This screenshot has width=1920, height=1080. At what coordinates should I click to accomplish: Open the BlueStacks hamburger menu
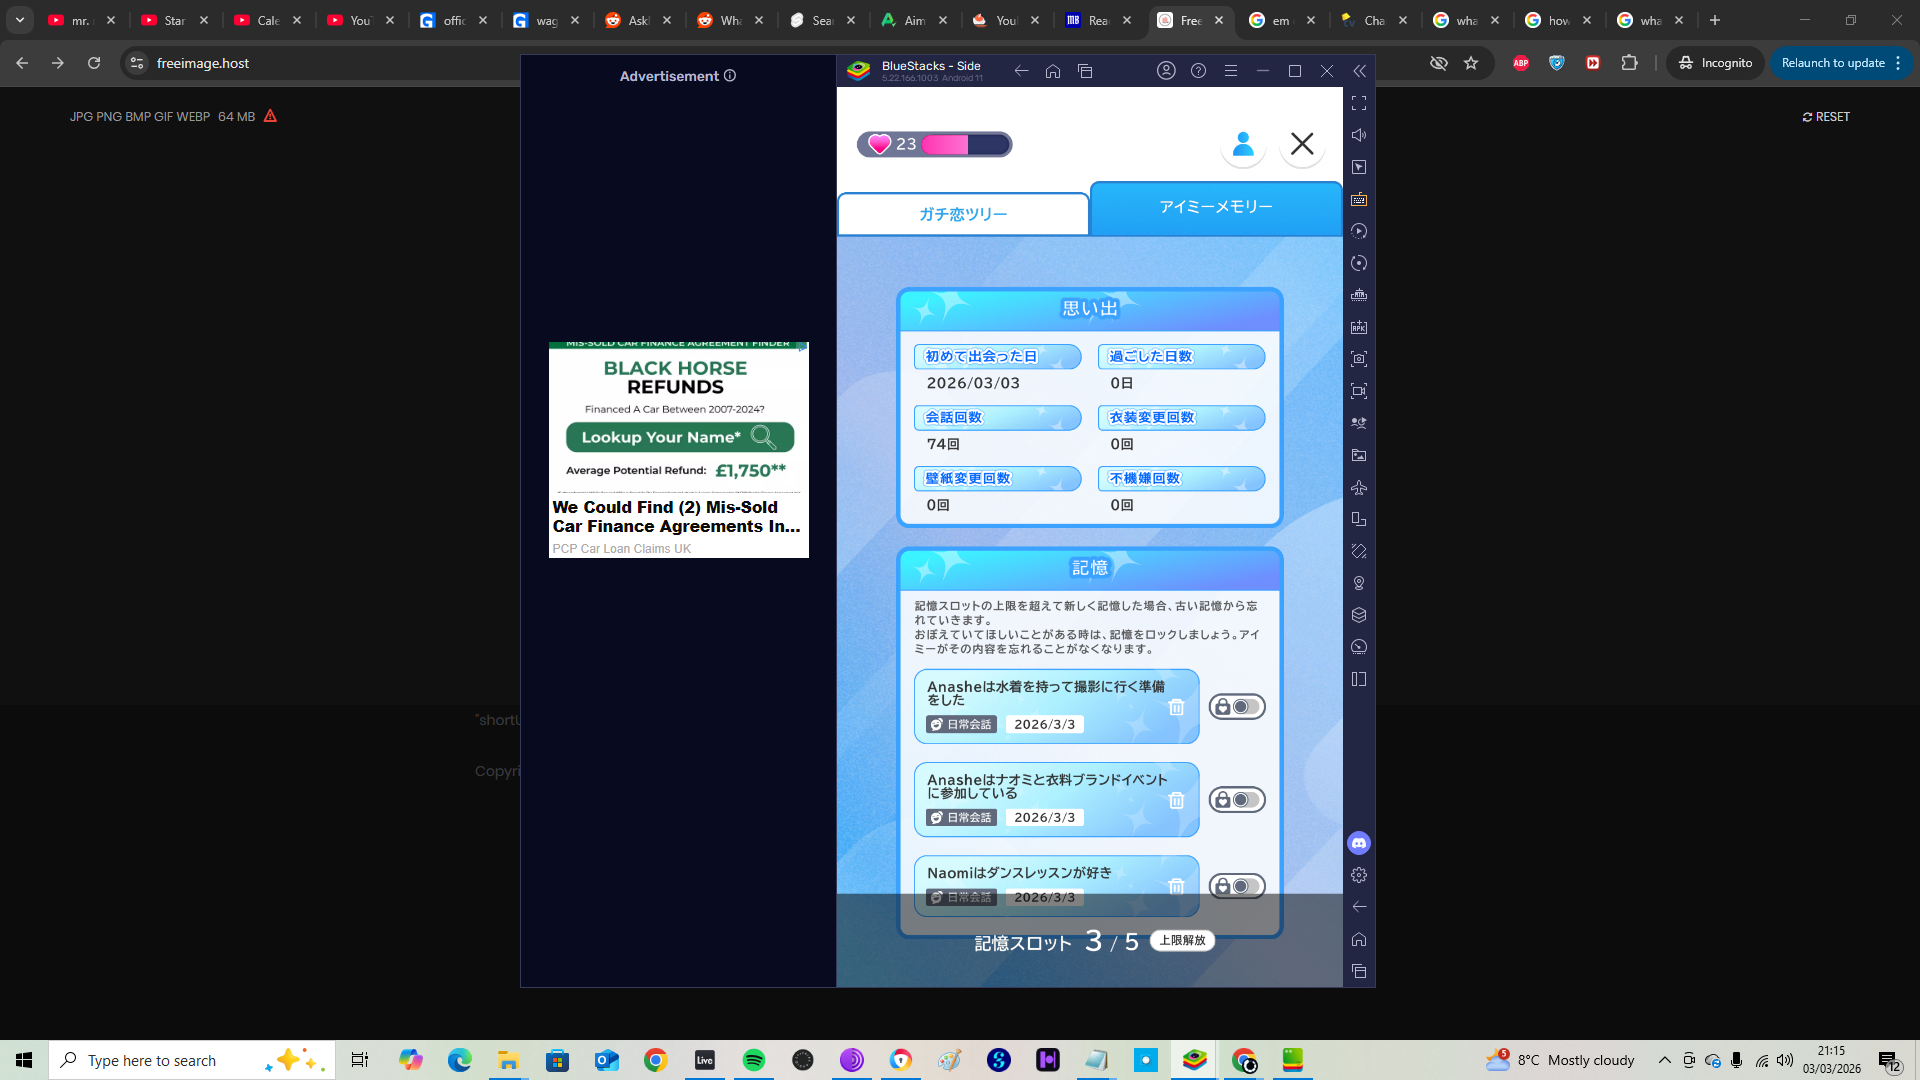coord(1231,71)
